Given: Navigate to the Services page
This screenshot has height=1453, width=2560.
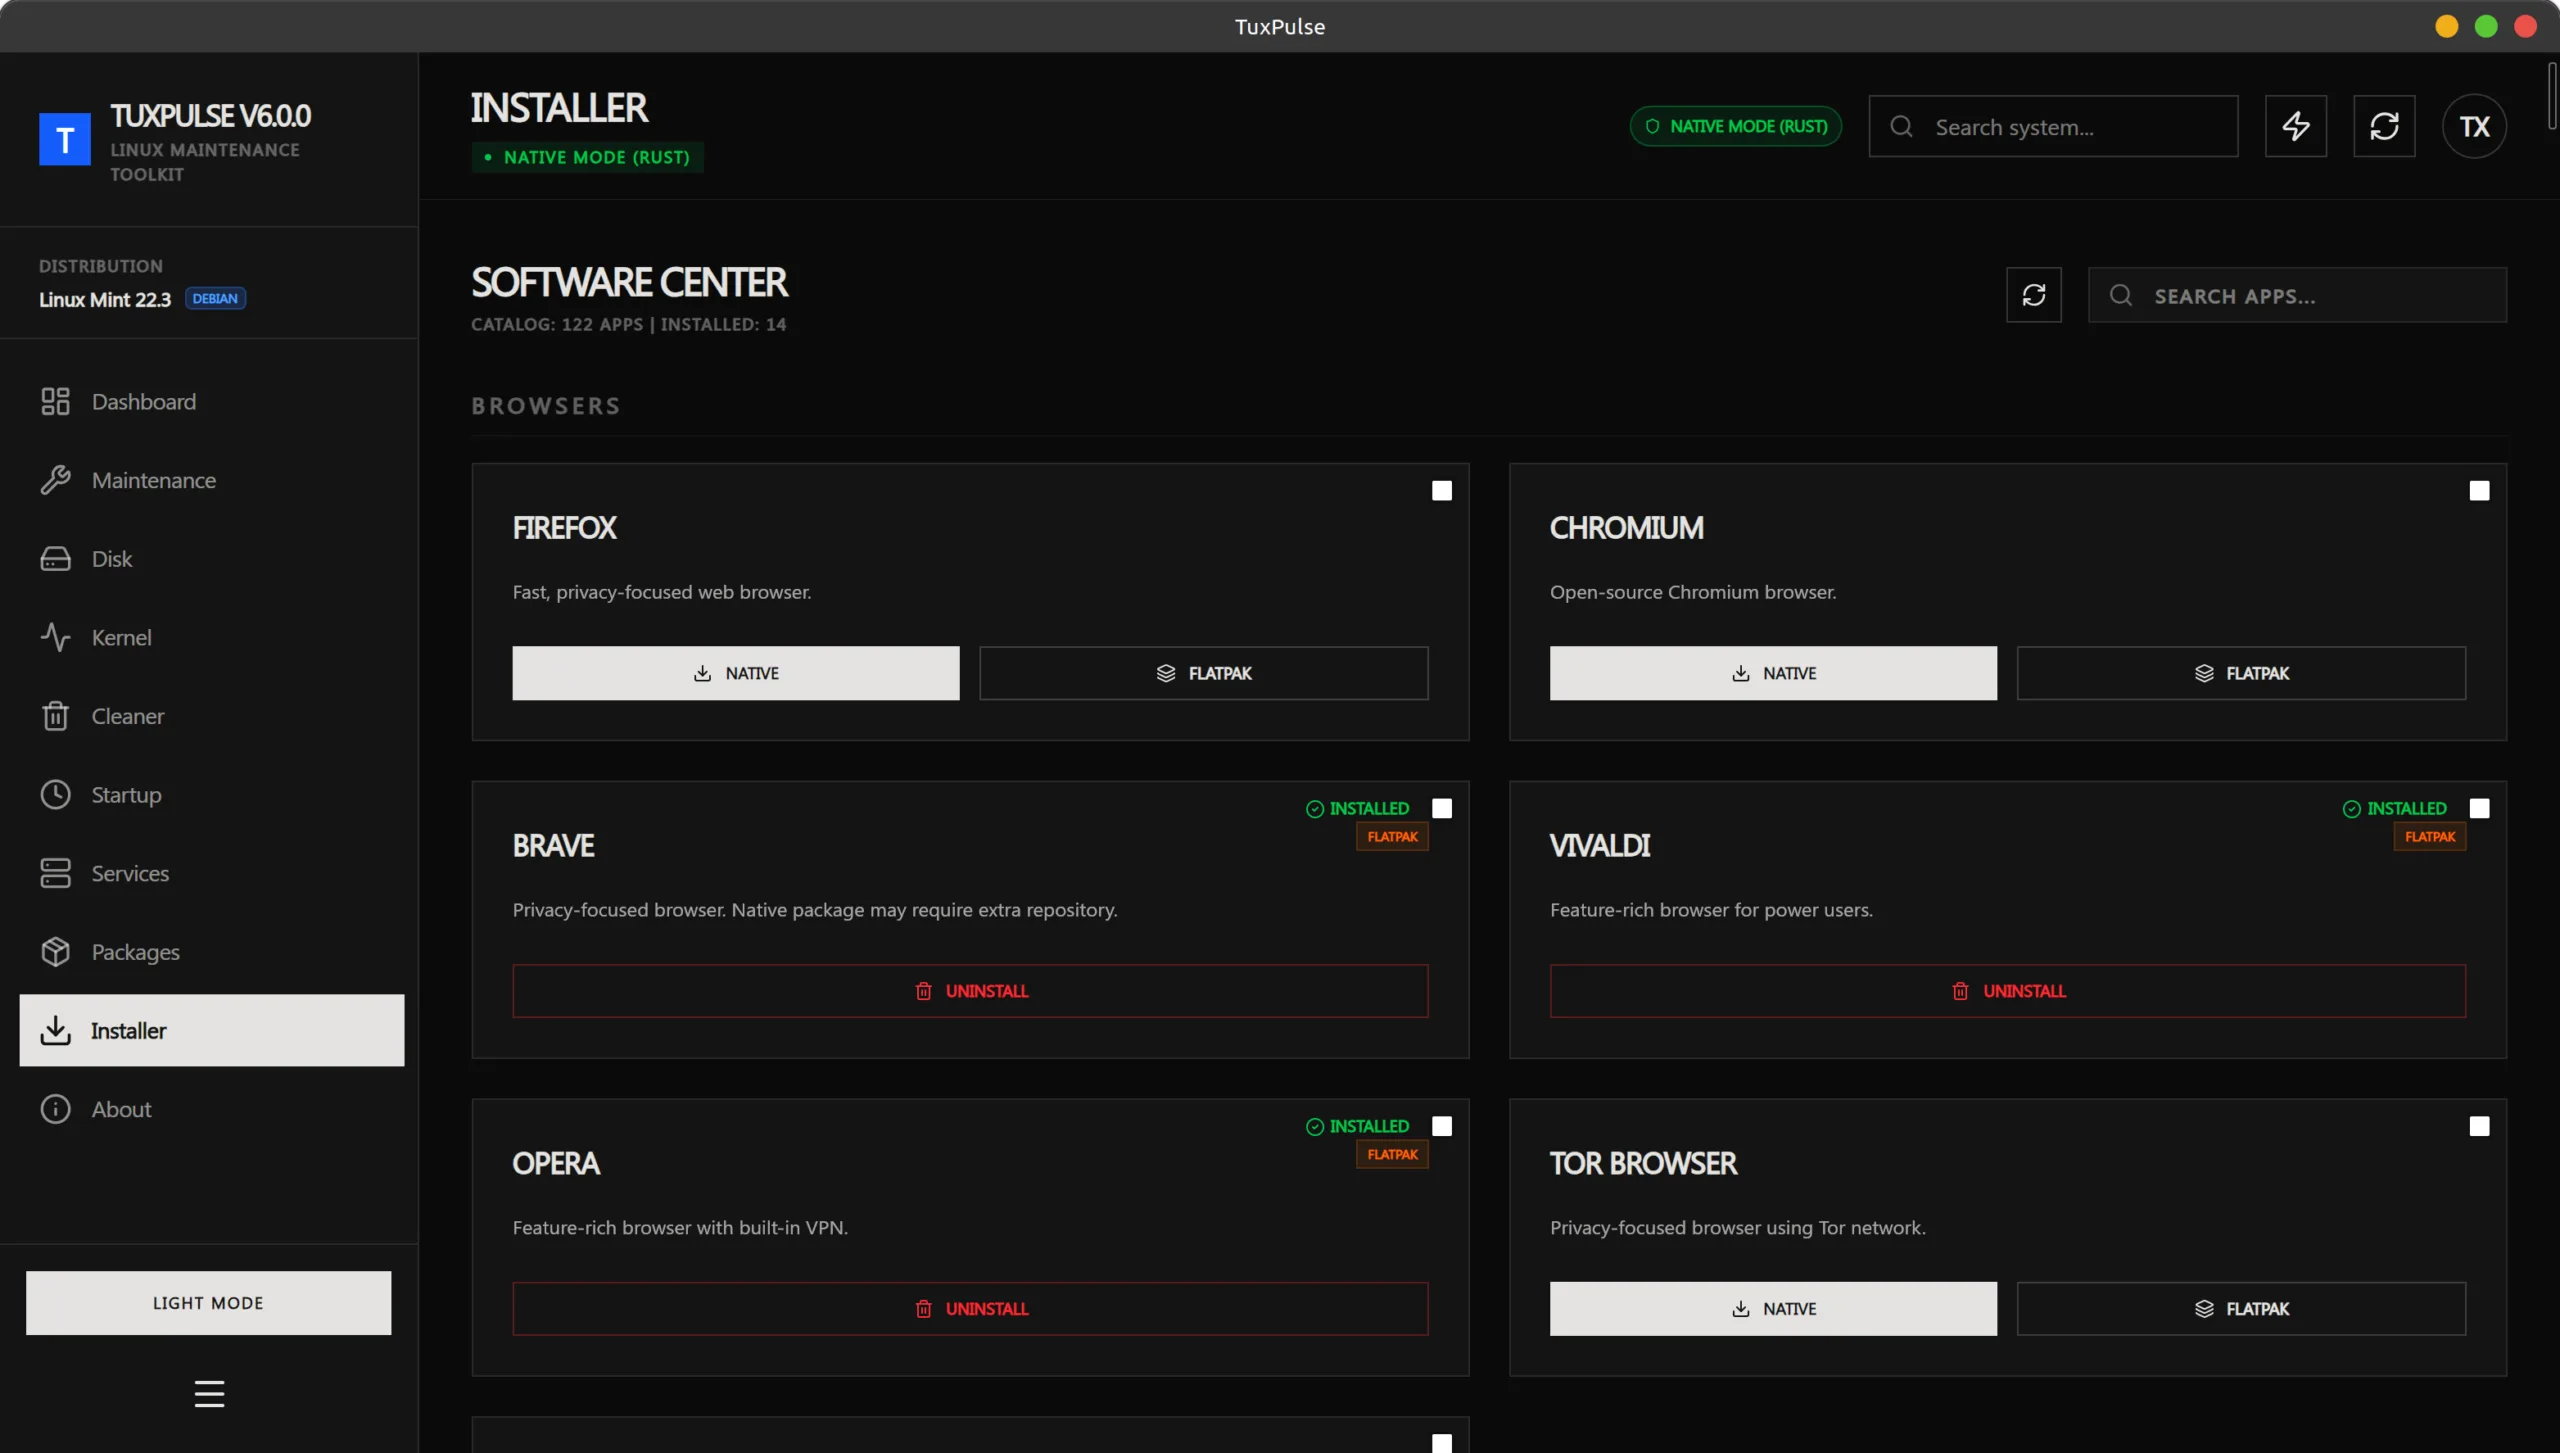Looking at the screenshot, I should click(130, 874).
